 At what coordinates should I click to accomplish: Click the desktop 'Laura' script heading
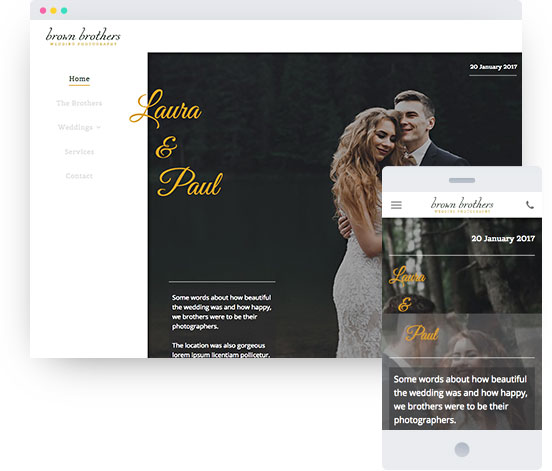pos(165,108)
